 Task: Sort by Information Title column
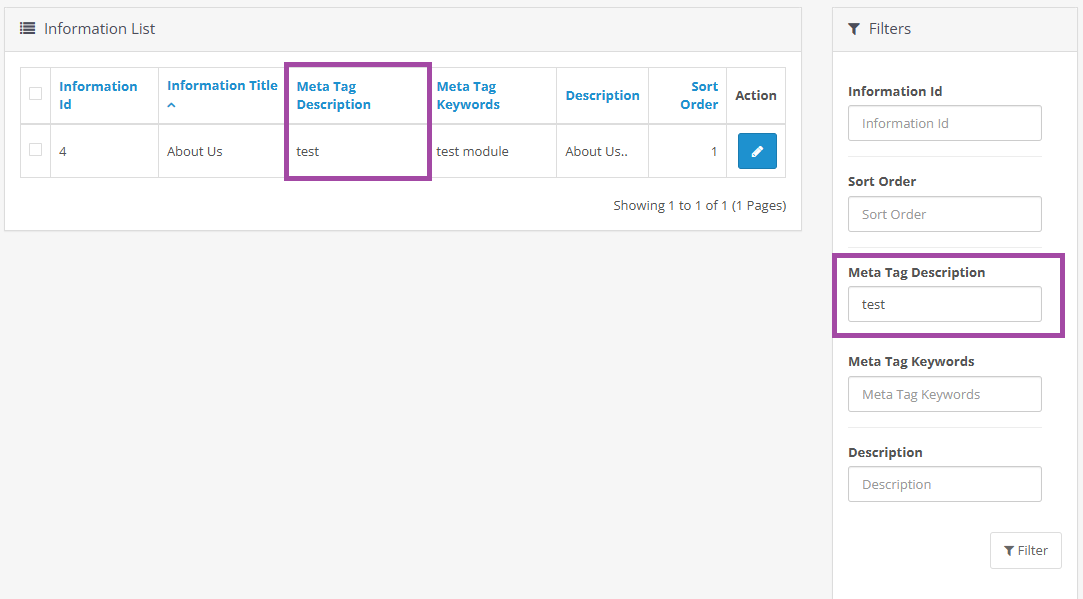click(222, 86)
